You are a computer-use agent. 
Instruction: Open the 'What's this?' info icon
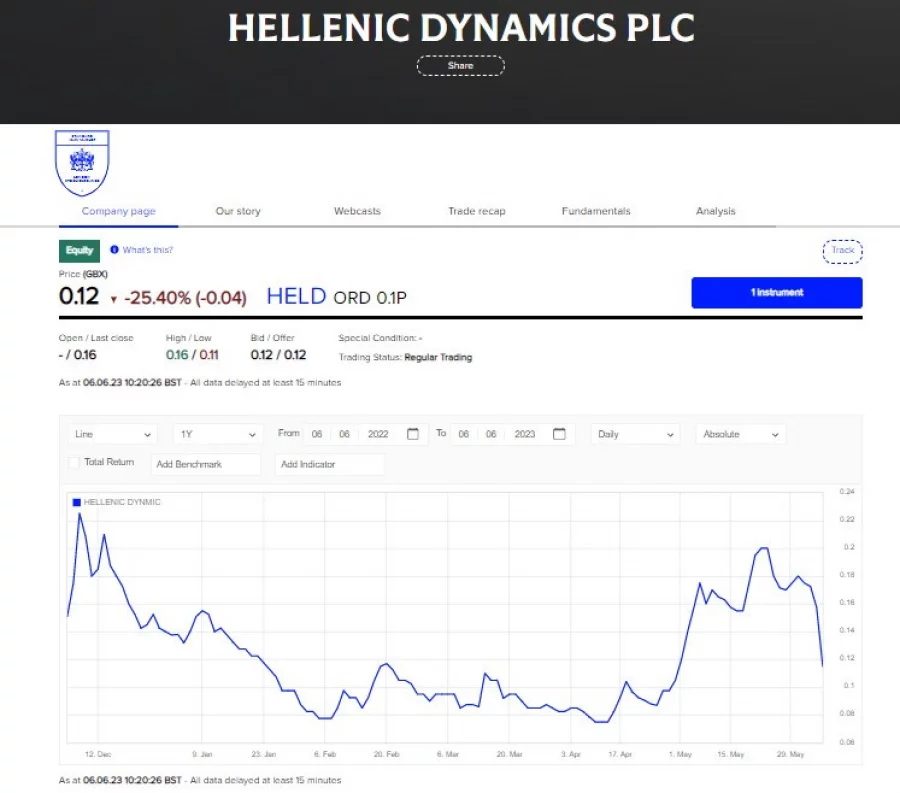[x=114, y=250]
